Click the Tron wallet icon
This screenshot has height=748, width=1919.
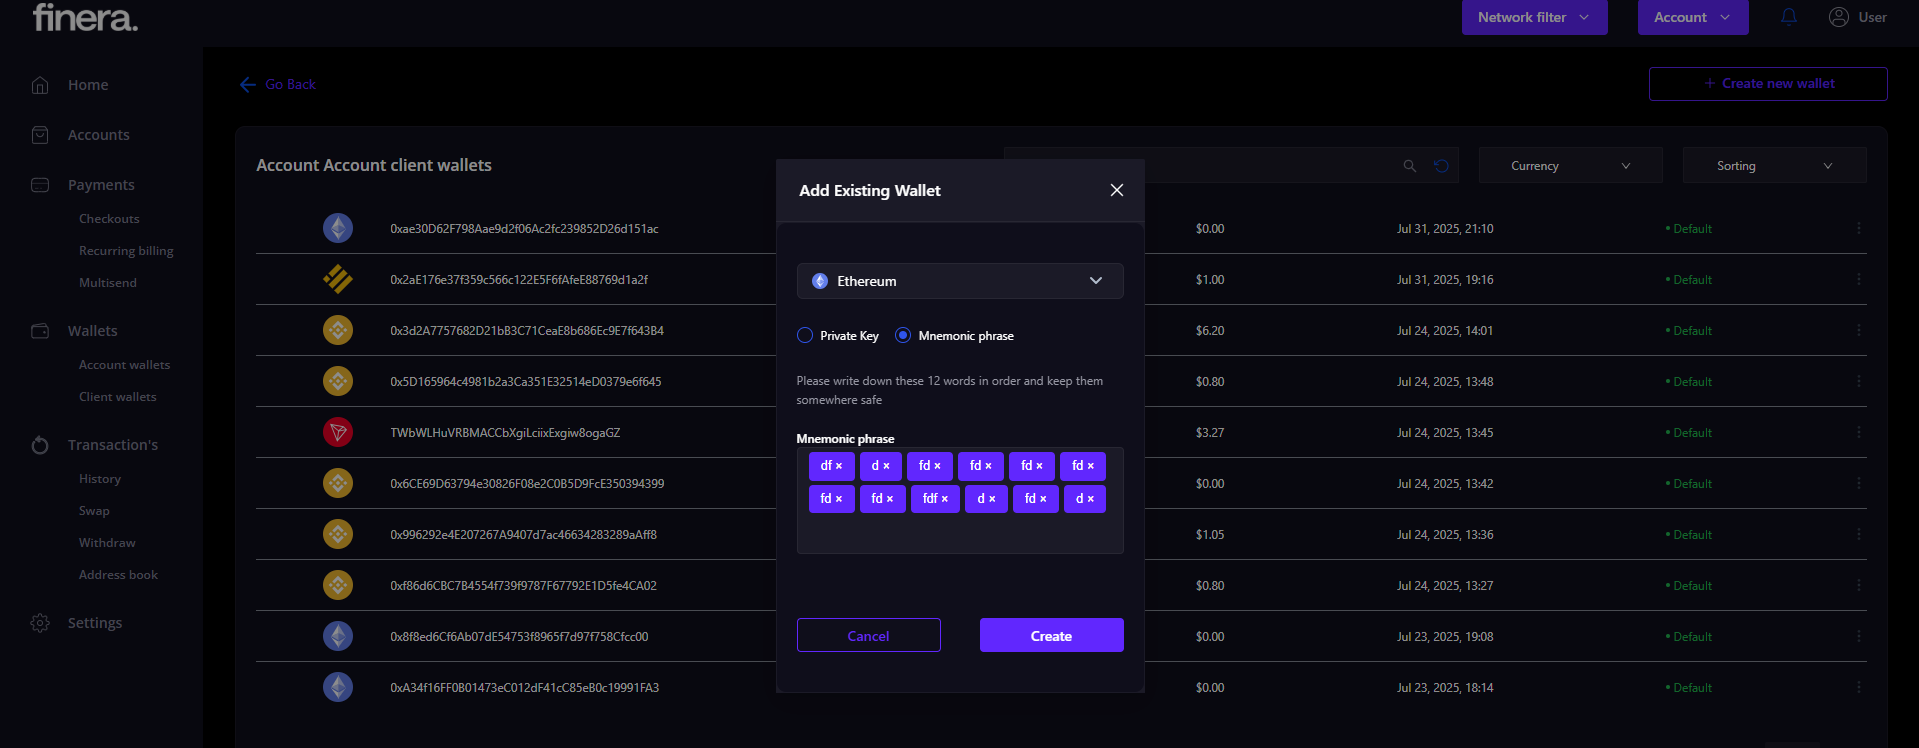(x=338, y=432)
